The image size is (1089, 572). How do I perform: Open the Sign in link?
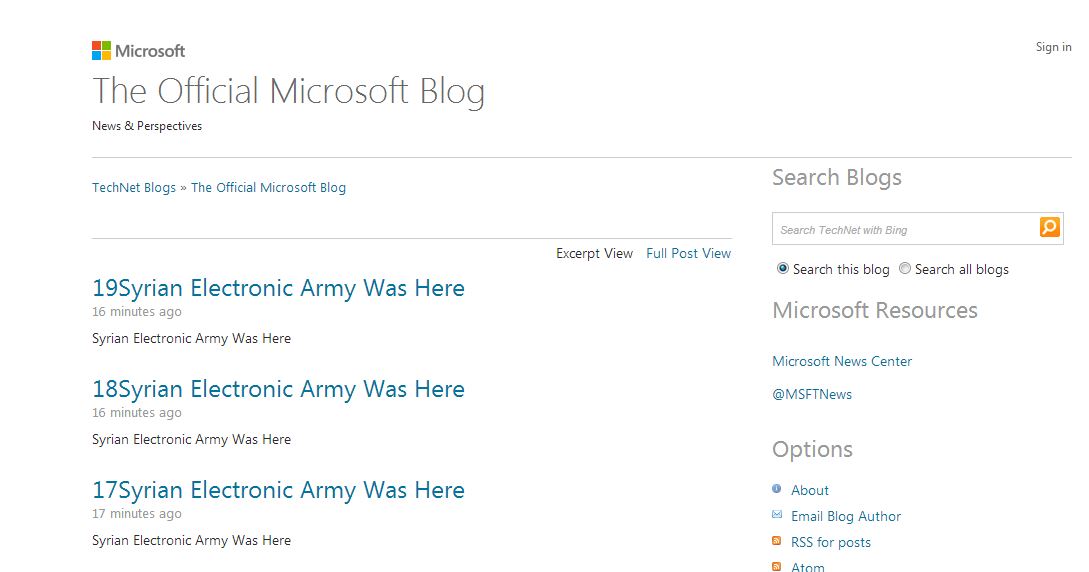tap(1054, 47)
